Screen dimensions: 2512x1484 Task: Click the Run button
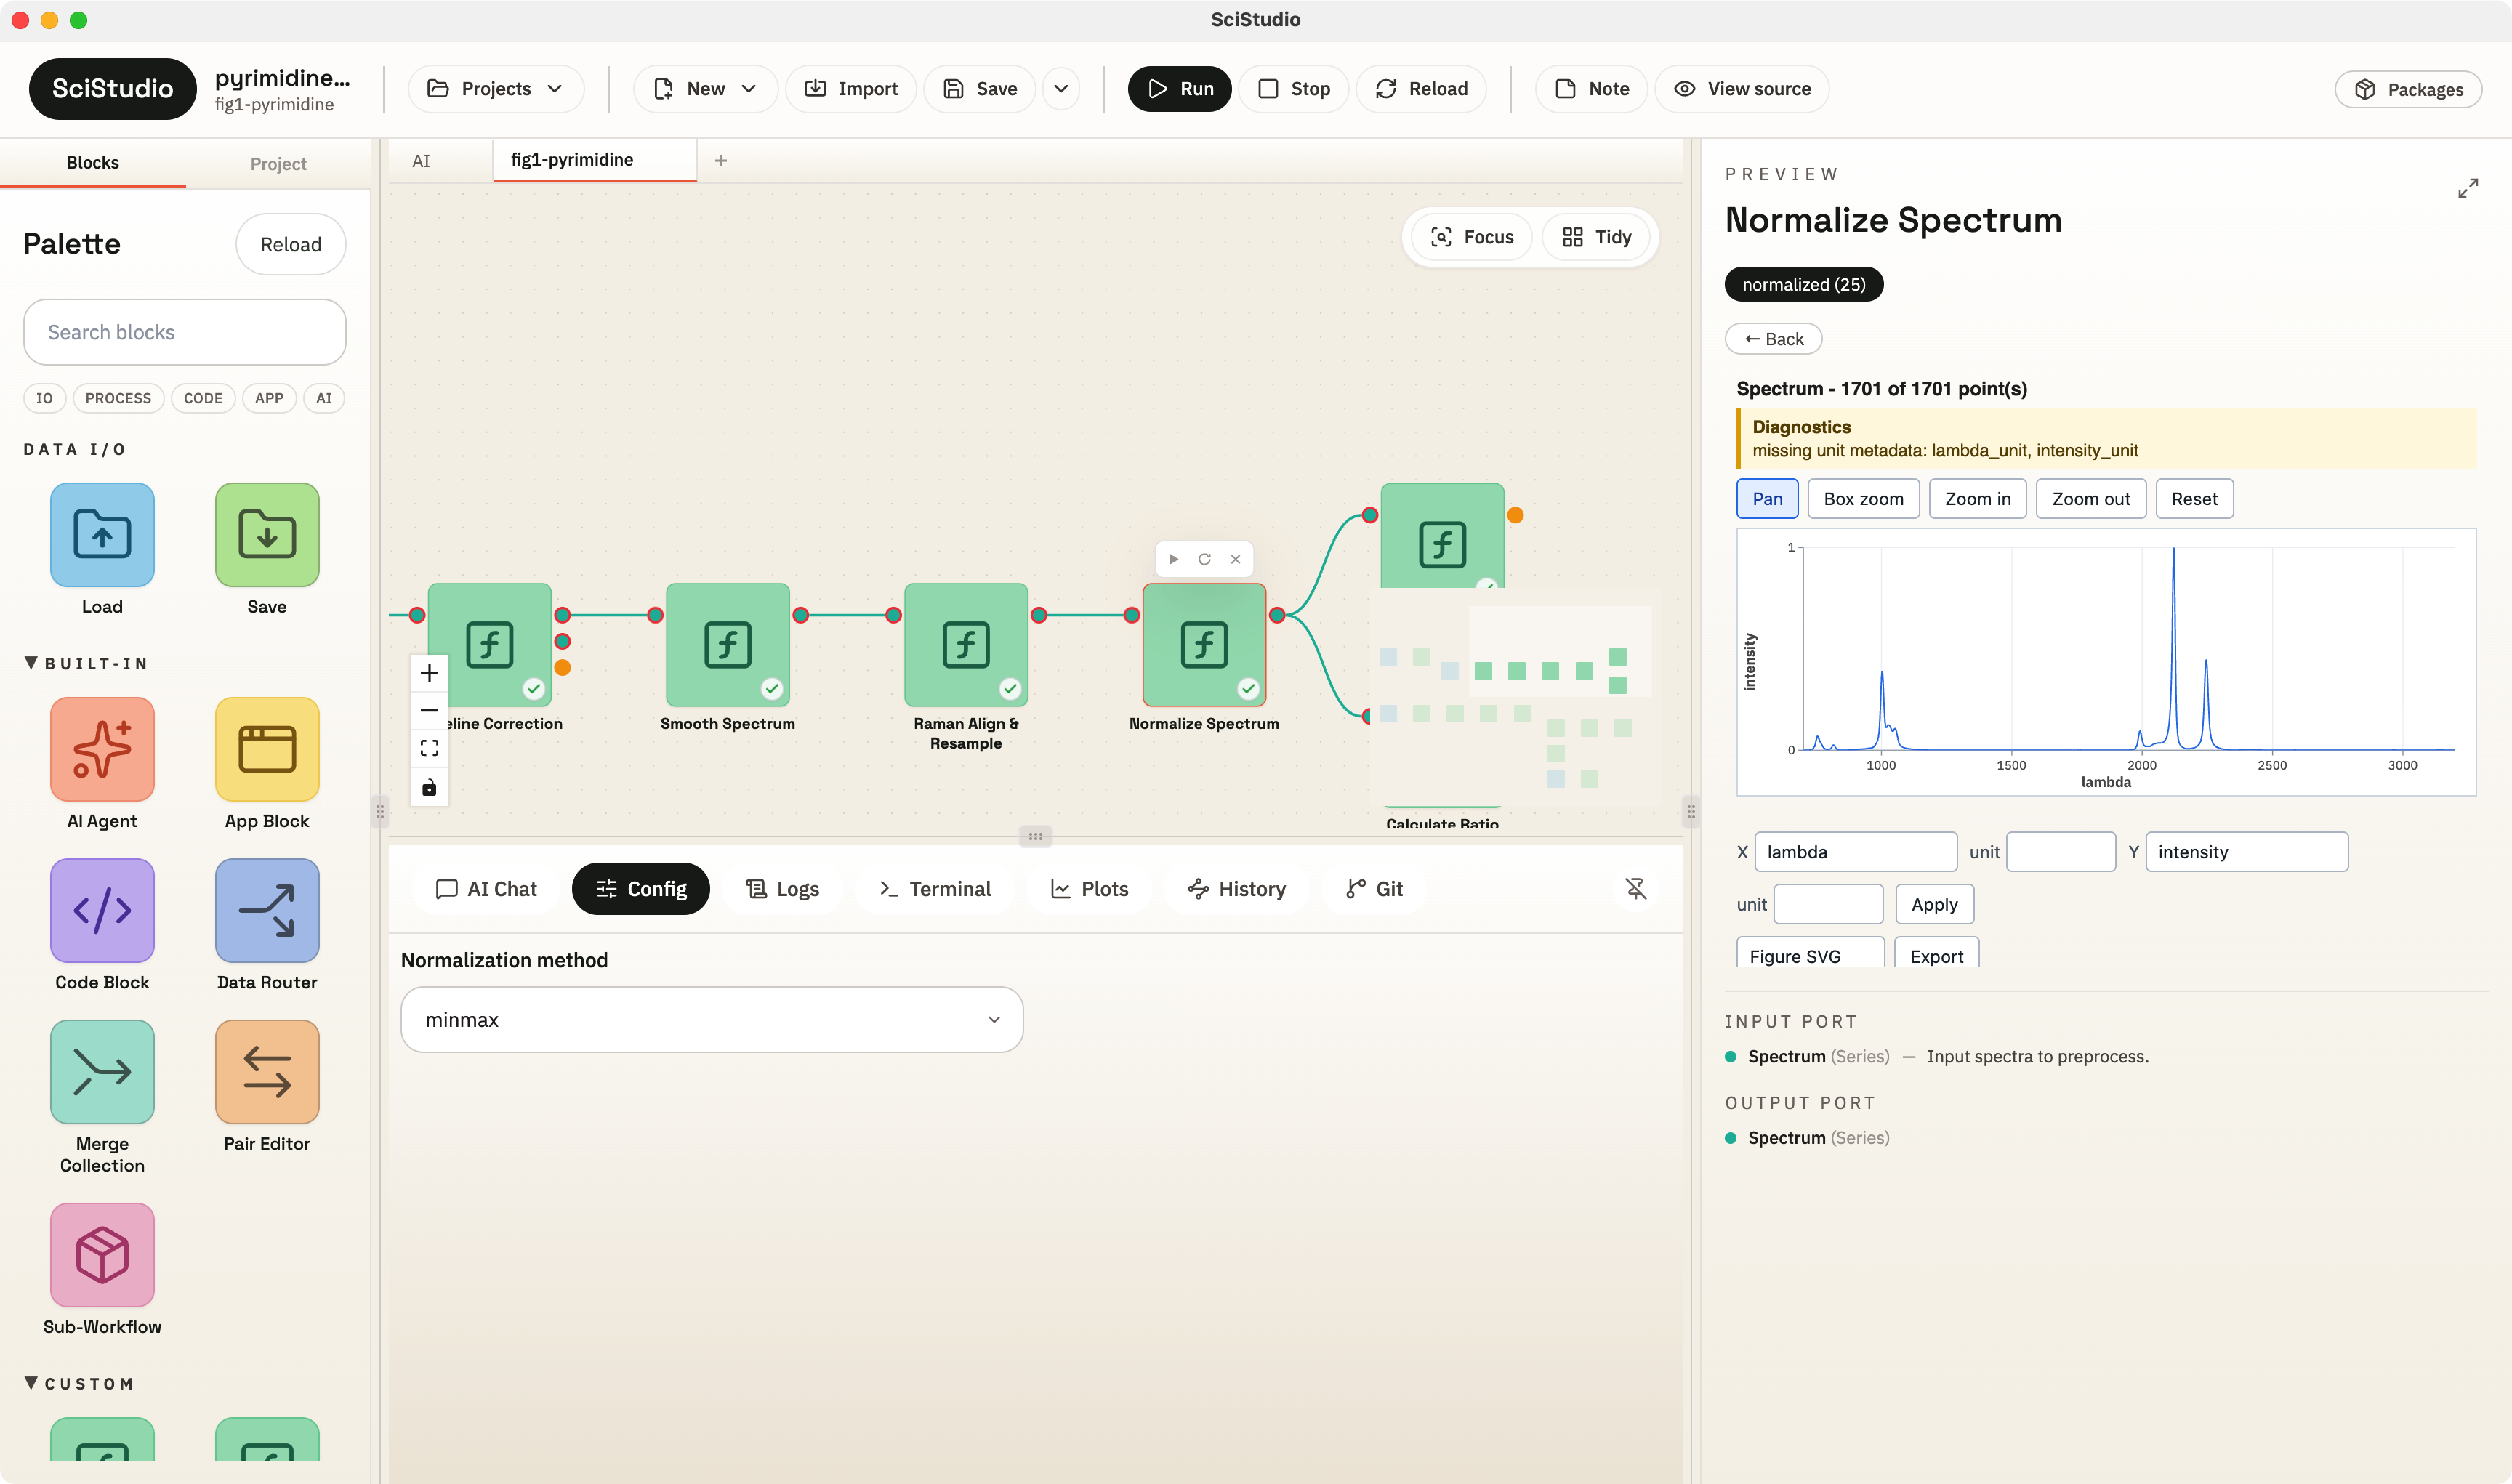1180,89
